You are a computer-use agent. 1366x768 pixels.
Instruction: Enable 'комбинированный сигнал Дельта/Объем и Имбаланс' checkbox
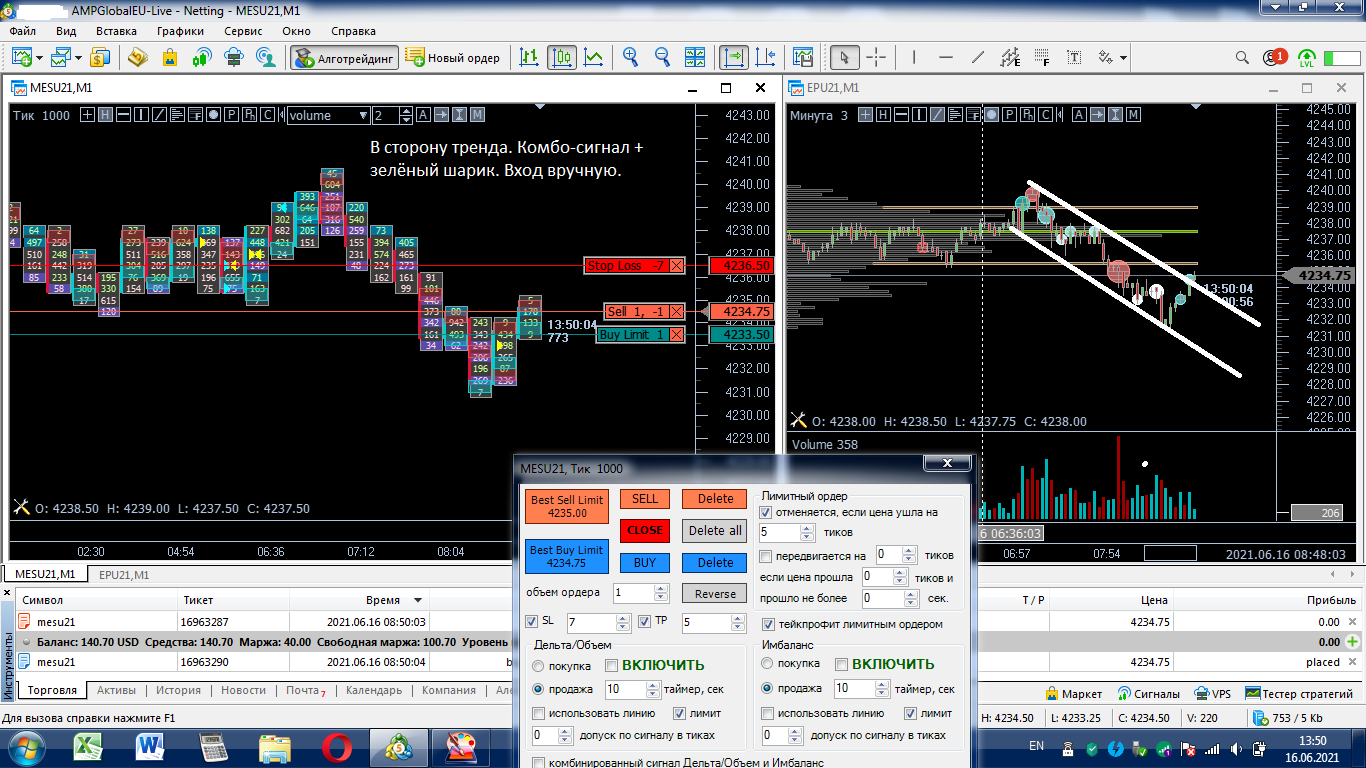[x=539, y=763]
